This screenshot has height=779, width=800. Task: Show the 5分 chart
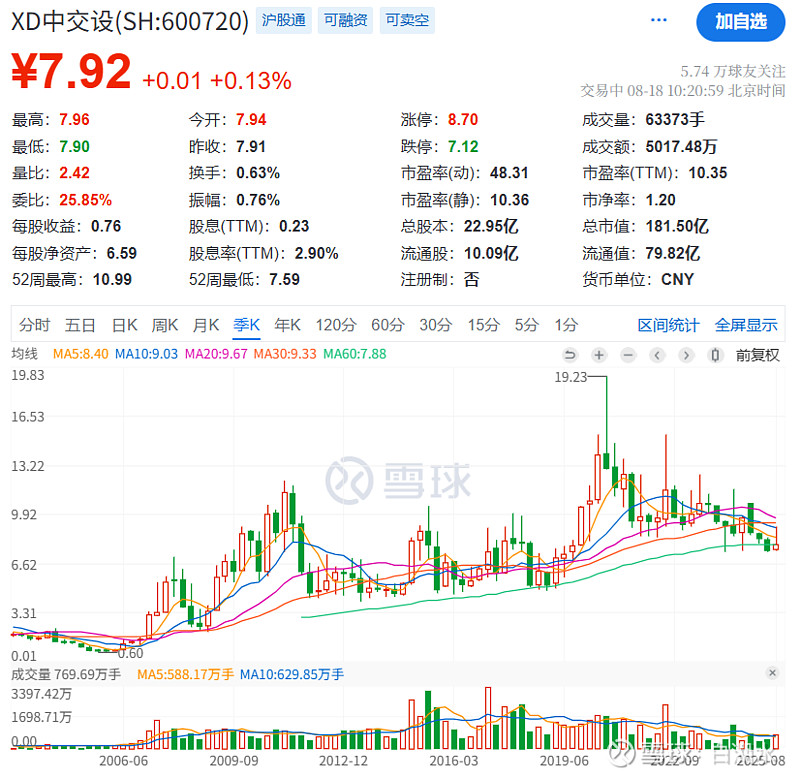click(527, 325)
